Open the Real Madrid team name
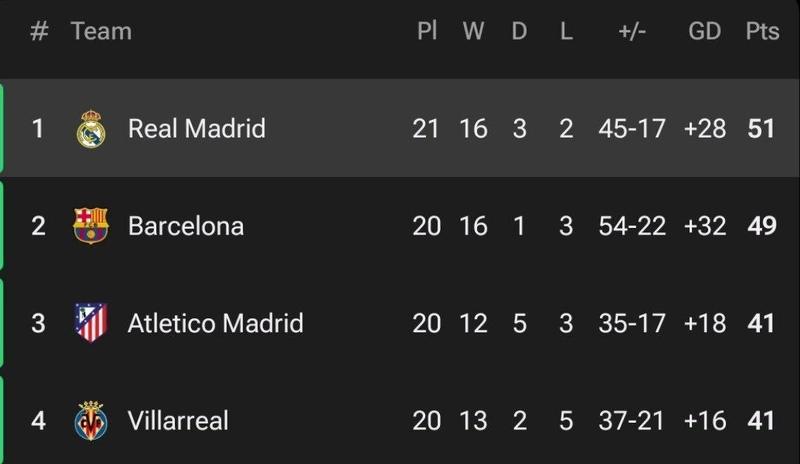Image resolution: width=800 pixels, height=464 pixels. coord(197,129)
